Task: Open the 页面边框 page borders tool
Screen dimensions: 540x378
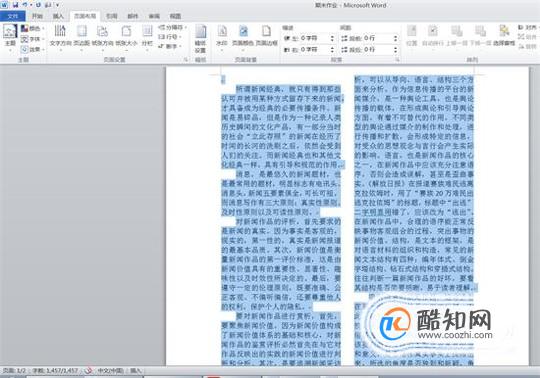Action: (x=266, y=36)
